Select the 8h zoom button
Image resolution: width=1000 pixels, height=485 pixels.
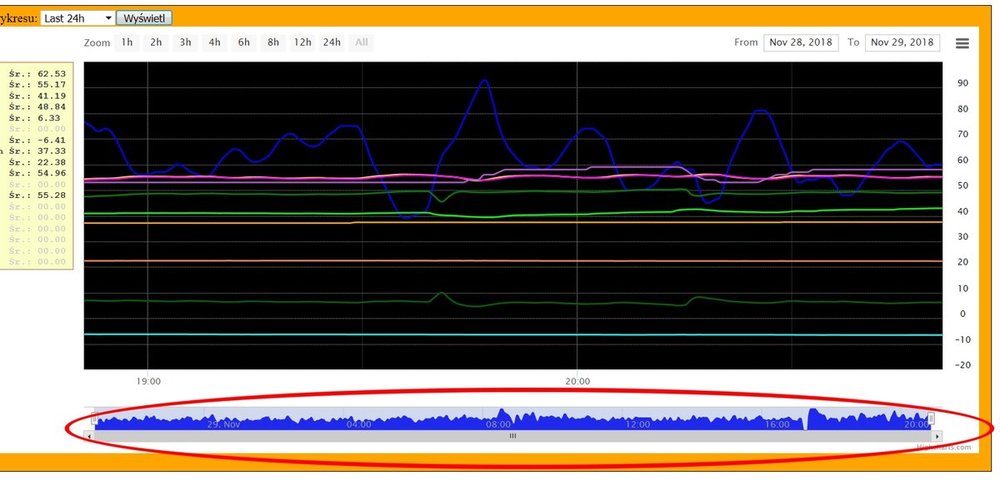coord(273,43)
